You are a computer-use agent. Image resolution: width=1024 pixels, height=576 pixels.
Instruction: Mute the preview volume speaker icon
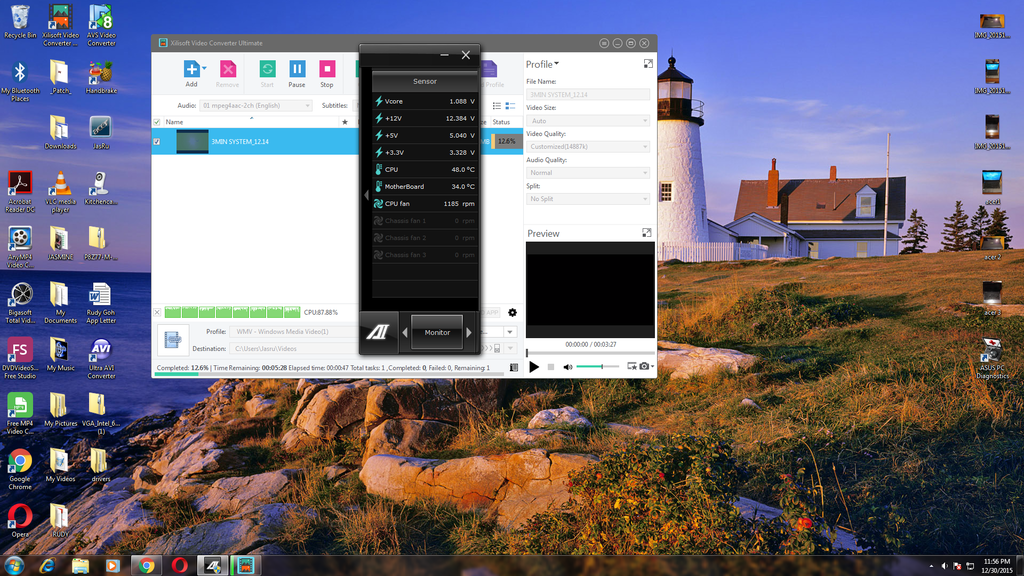click(x=567, y=367)
